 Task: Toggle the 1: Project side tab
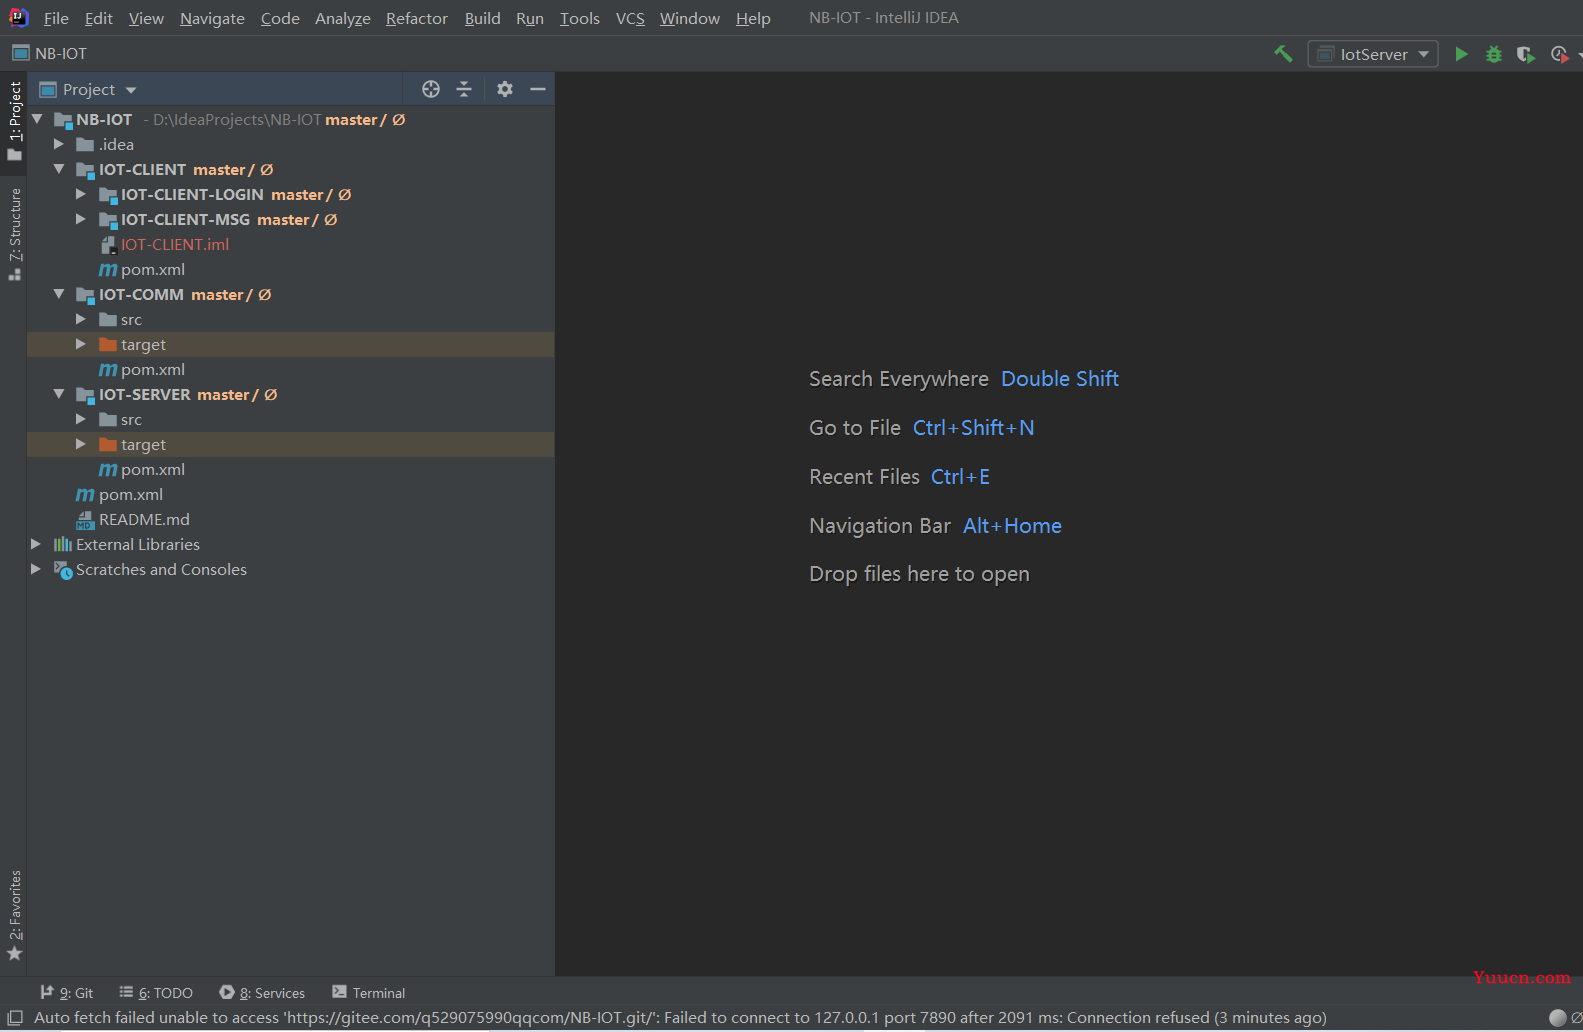[x=14, y=121]
